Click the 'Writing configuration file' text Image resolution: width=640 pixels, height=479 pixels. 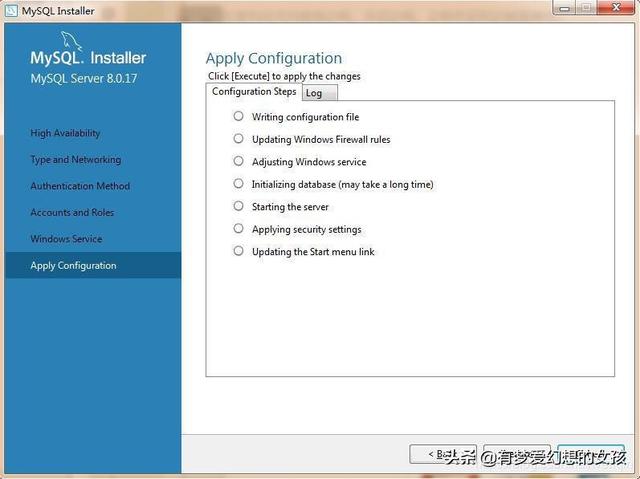tap(305, 117)
